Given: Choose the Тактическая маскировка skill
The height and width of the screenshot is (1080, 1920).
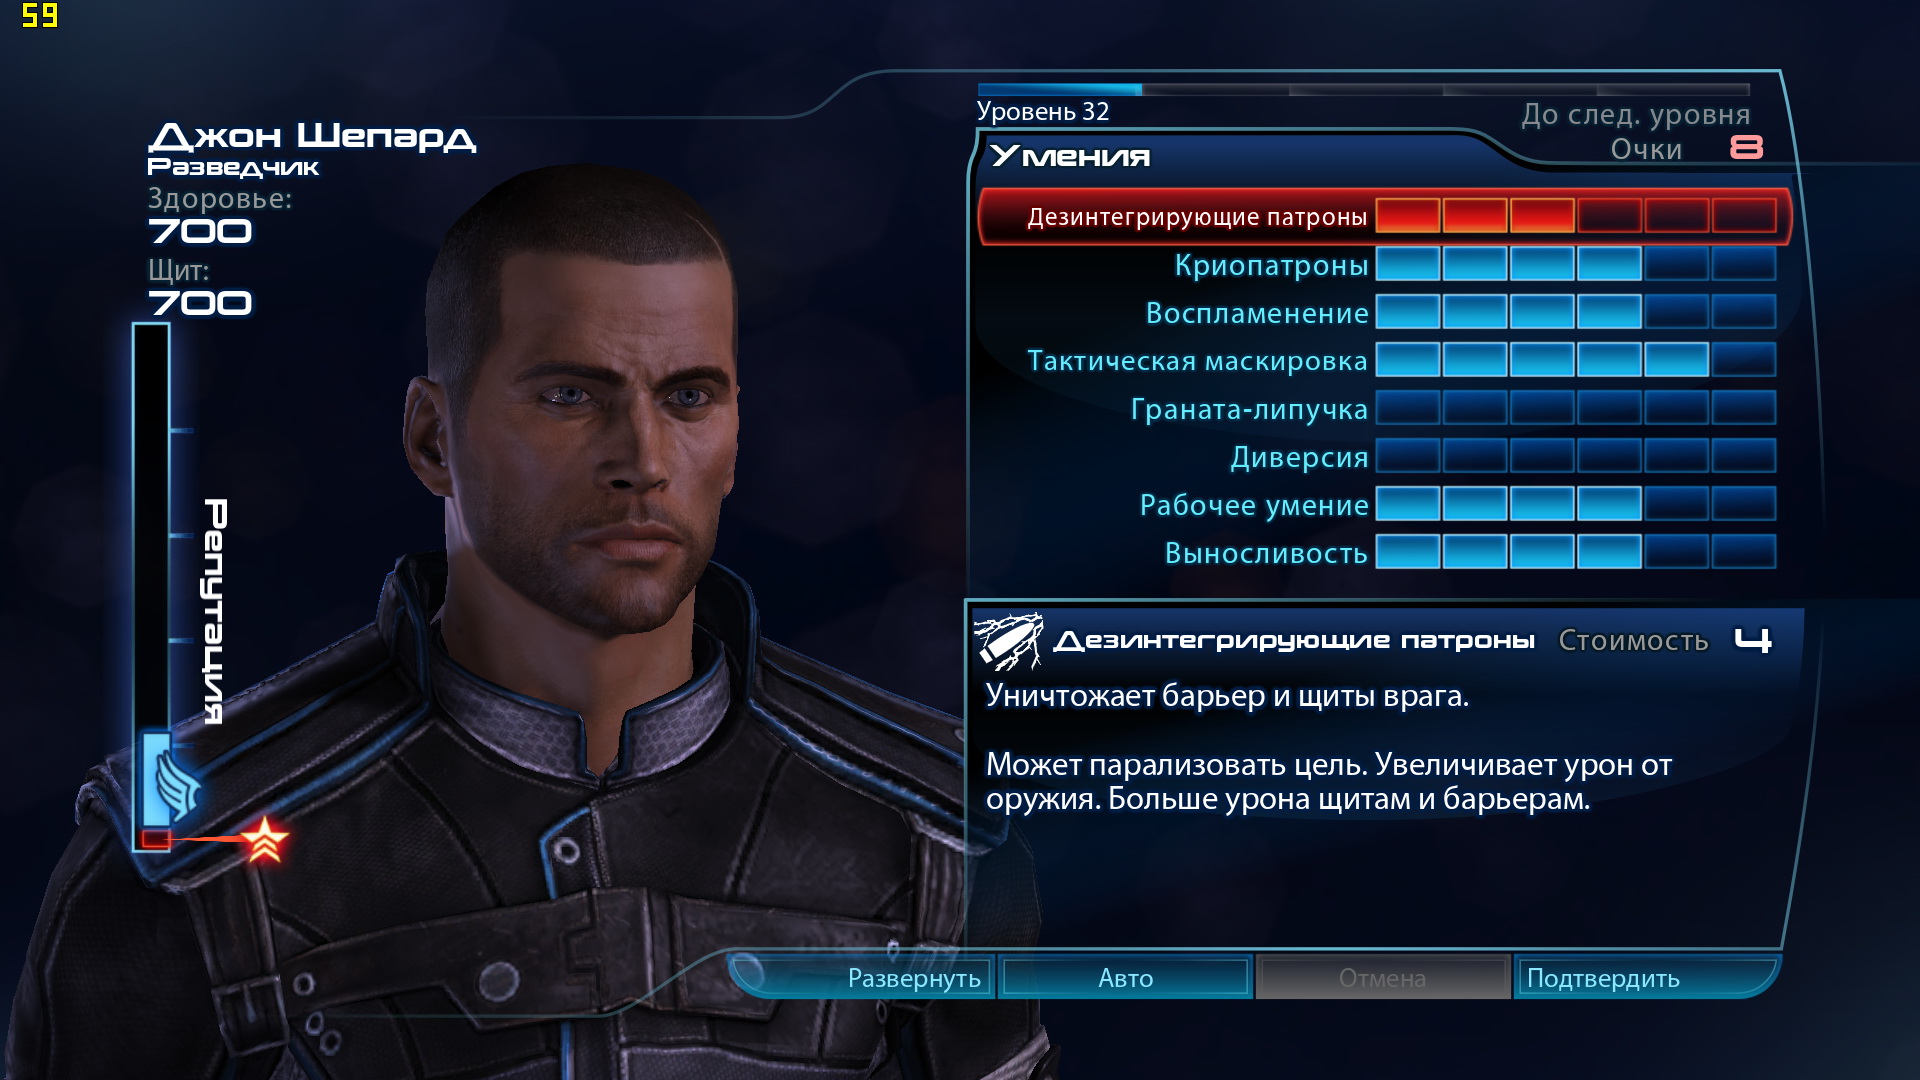Looking at the screenshot, I should coord(1378,360).
